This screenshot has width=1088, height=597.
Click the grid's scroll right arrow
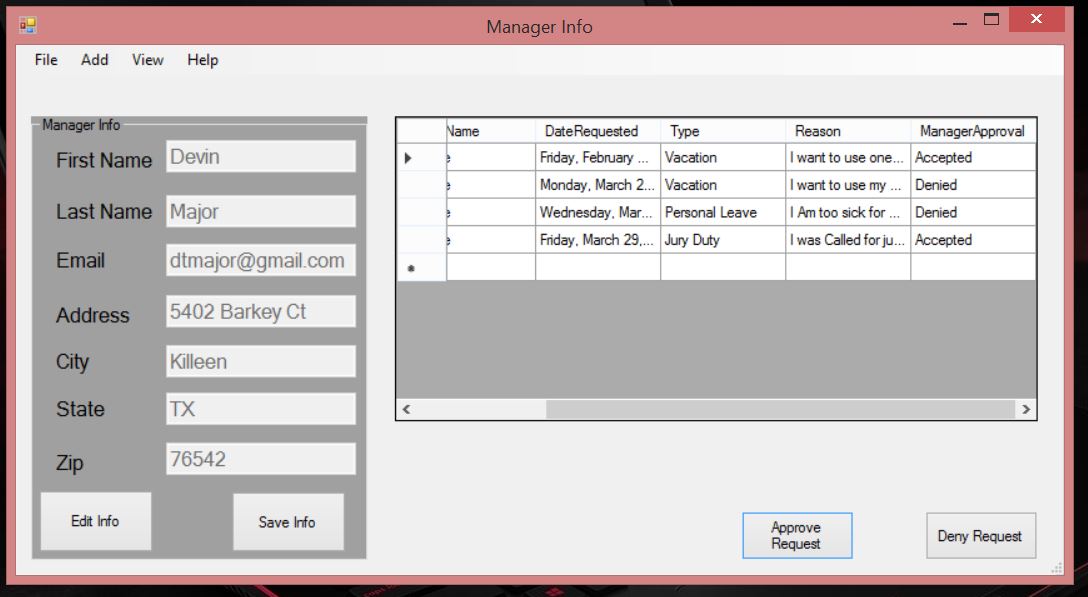click(x=1025, y=409)
